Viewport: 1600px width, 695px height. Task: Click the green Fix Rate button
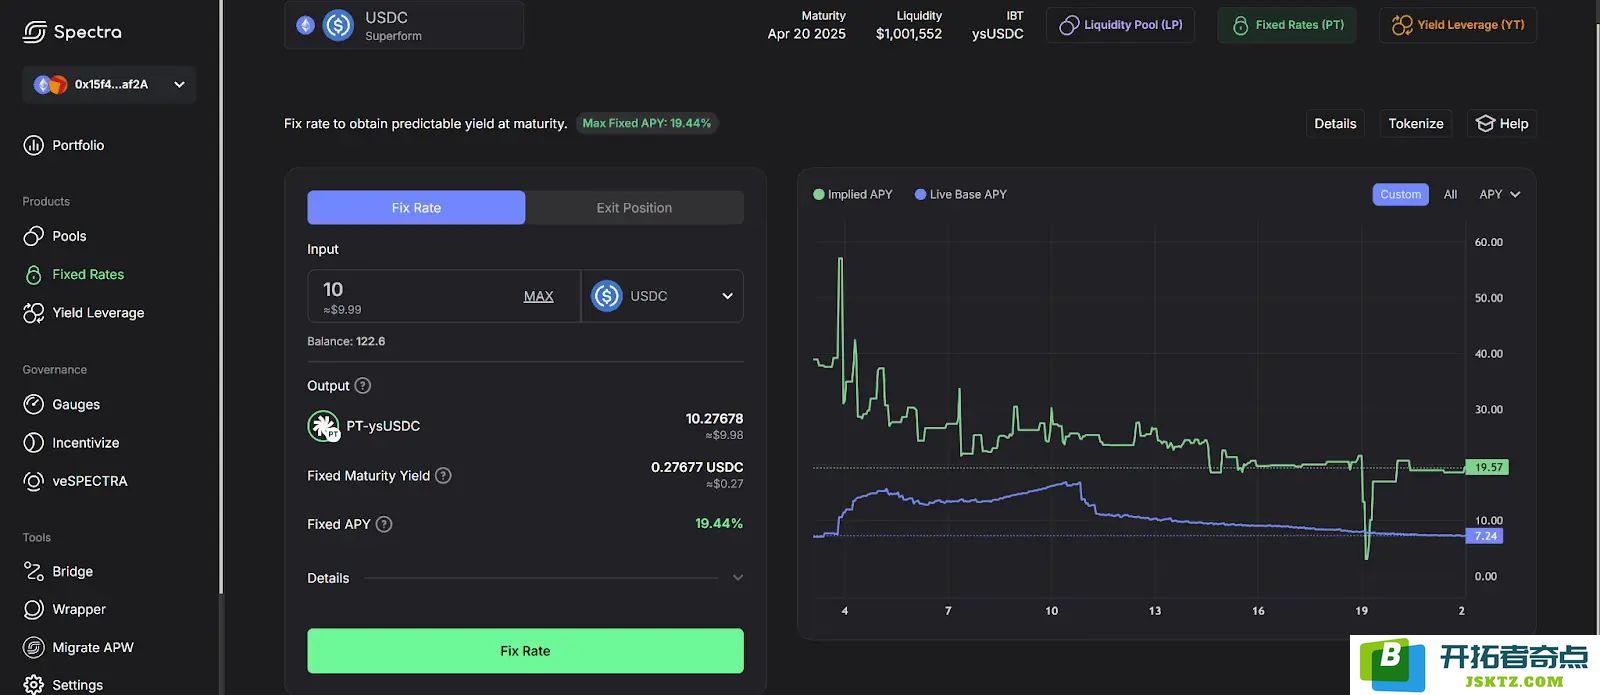(525, 651)
